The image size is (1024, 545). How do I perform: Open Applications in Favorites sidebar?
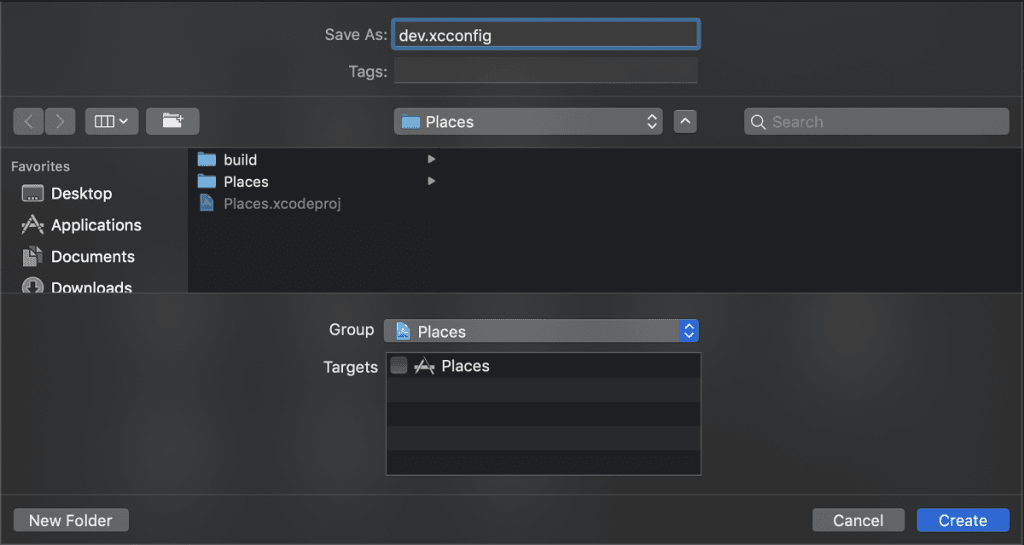click(96, 225)
